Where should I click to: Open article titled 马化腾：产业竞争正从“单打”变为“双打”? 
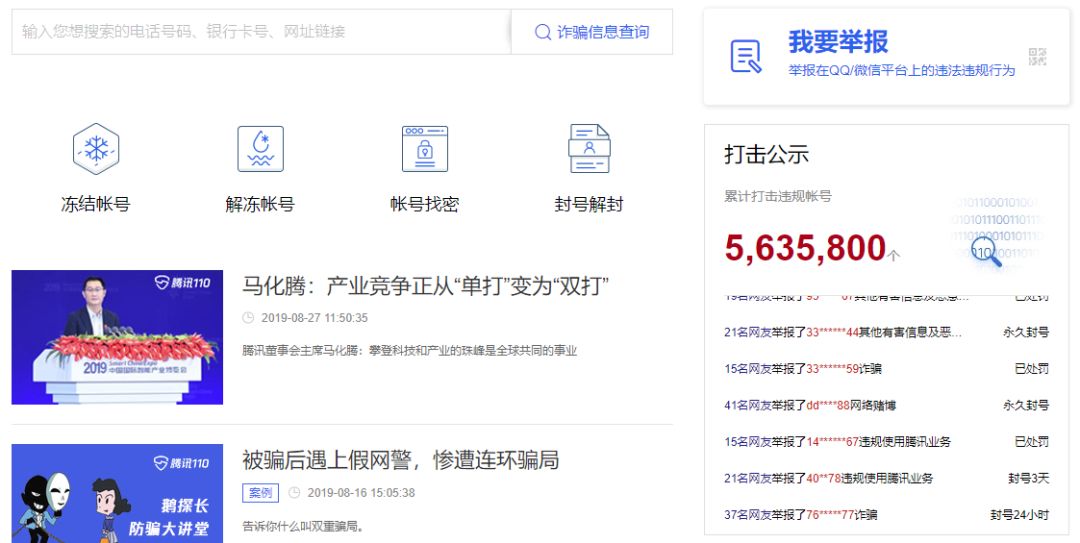[x=426, y=285]
